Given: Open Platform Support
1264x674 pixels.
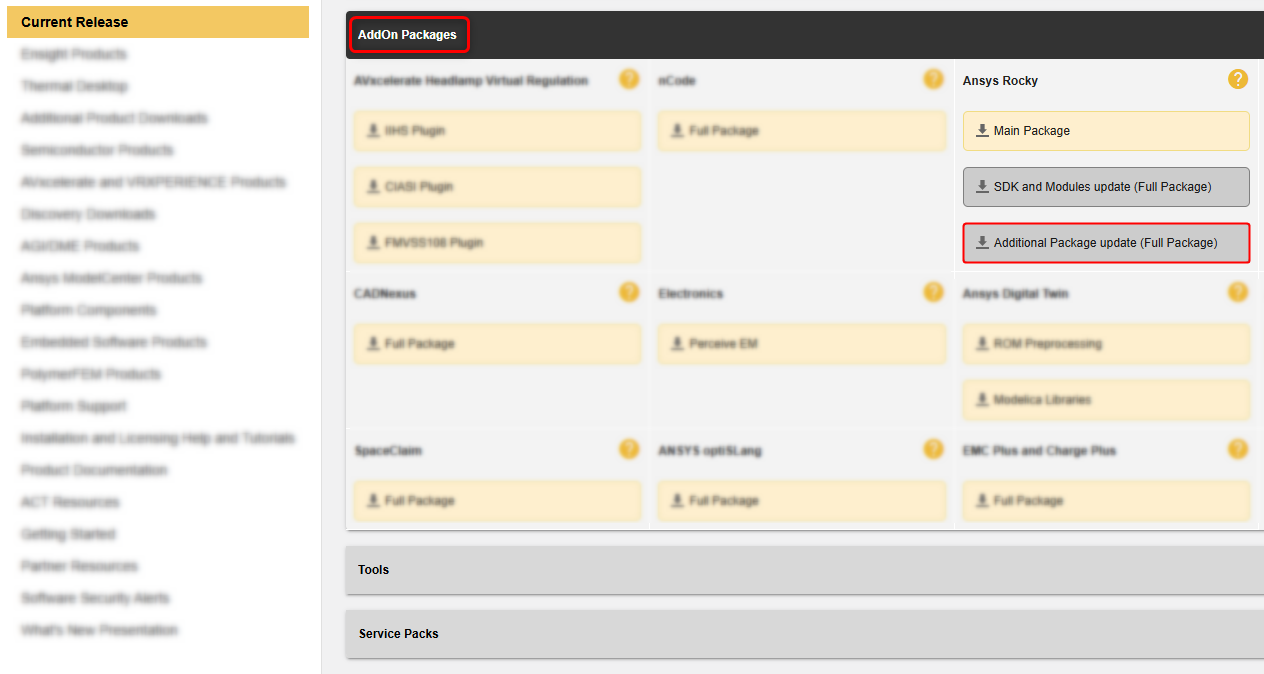Looking at the screenshot, I should click(x=74, y=406).
